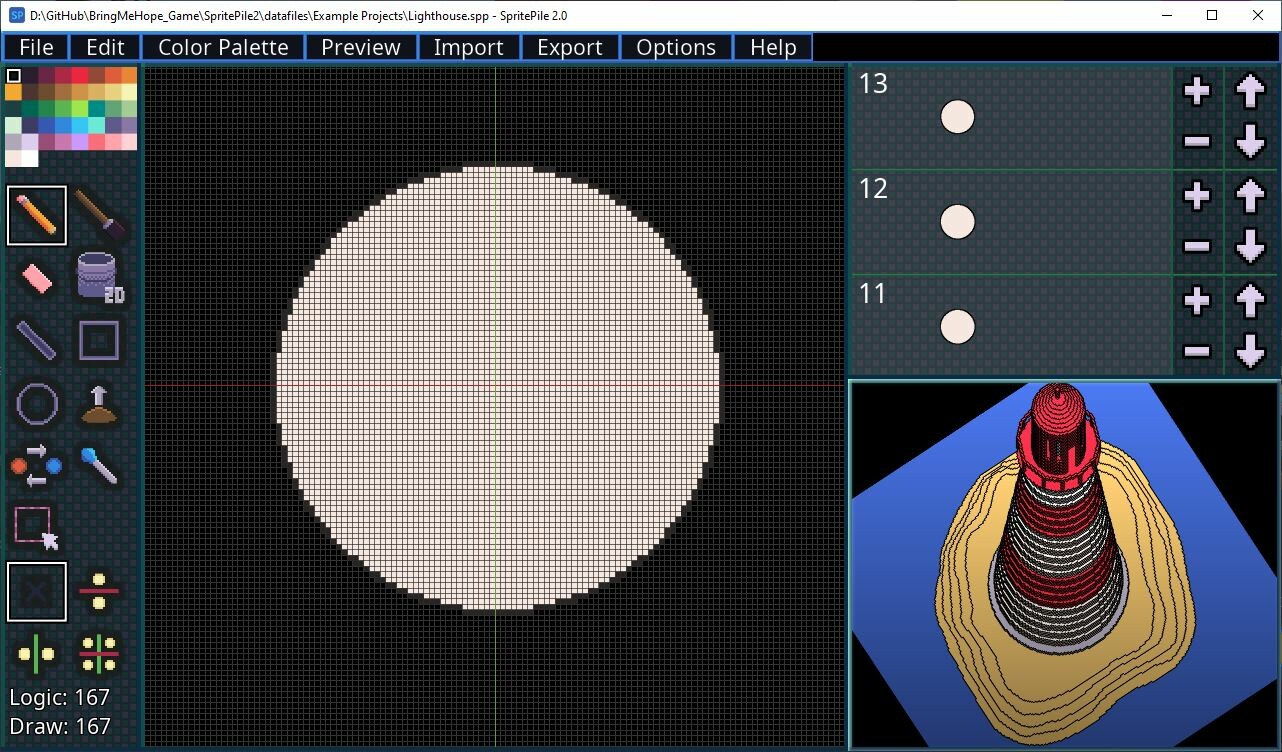Viewport: 1282px width, 752px height.
Task: Toggle the X deselect tool
Action: coord(37,591)
